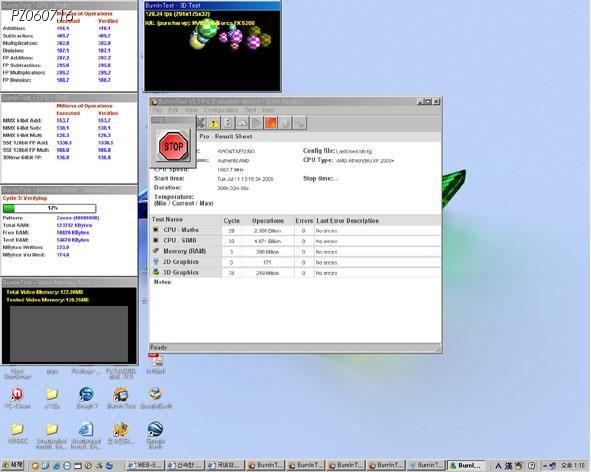
Task: Click the last toolbar icon after the bulb
Action: click(x=300, y=123)
